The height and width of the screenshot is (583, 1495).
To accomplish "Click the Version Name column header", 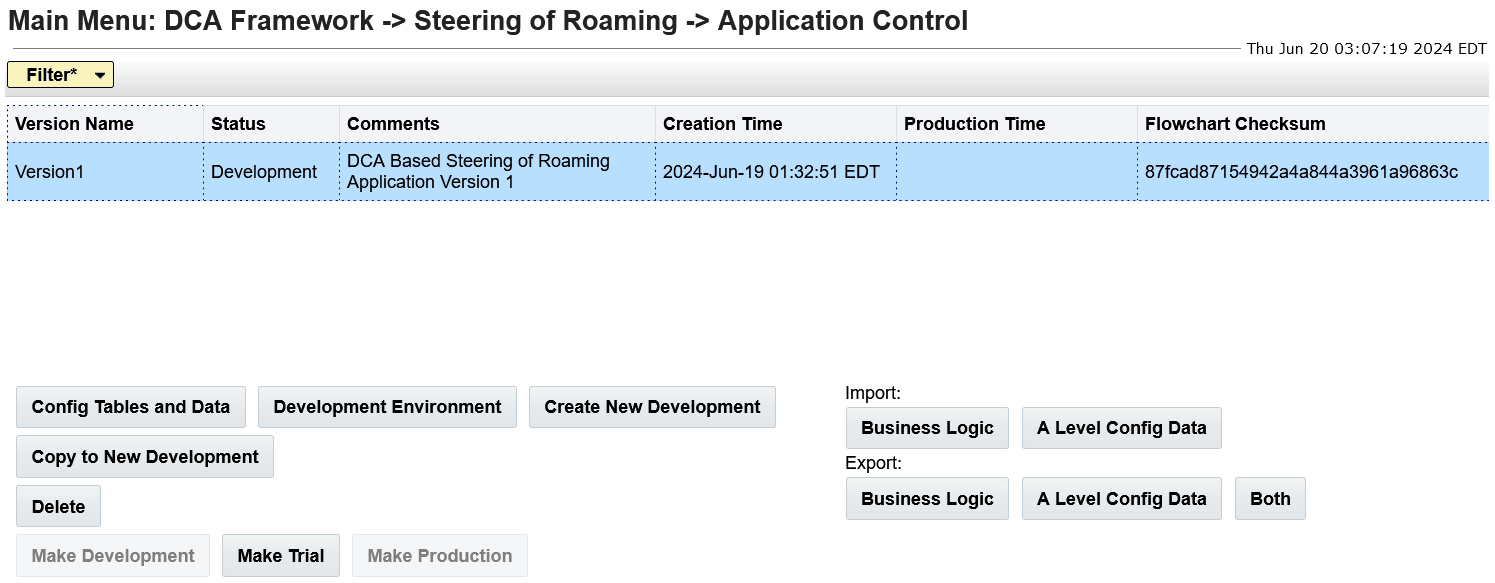I will pyautogui.click(x=74, y=123).
